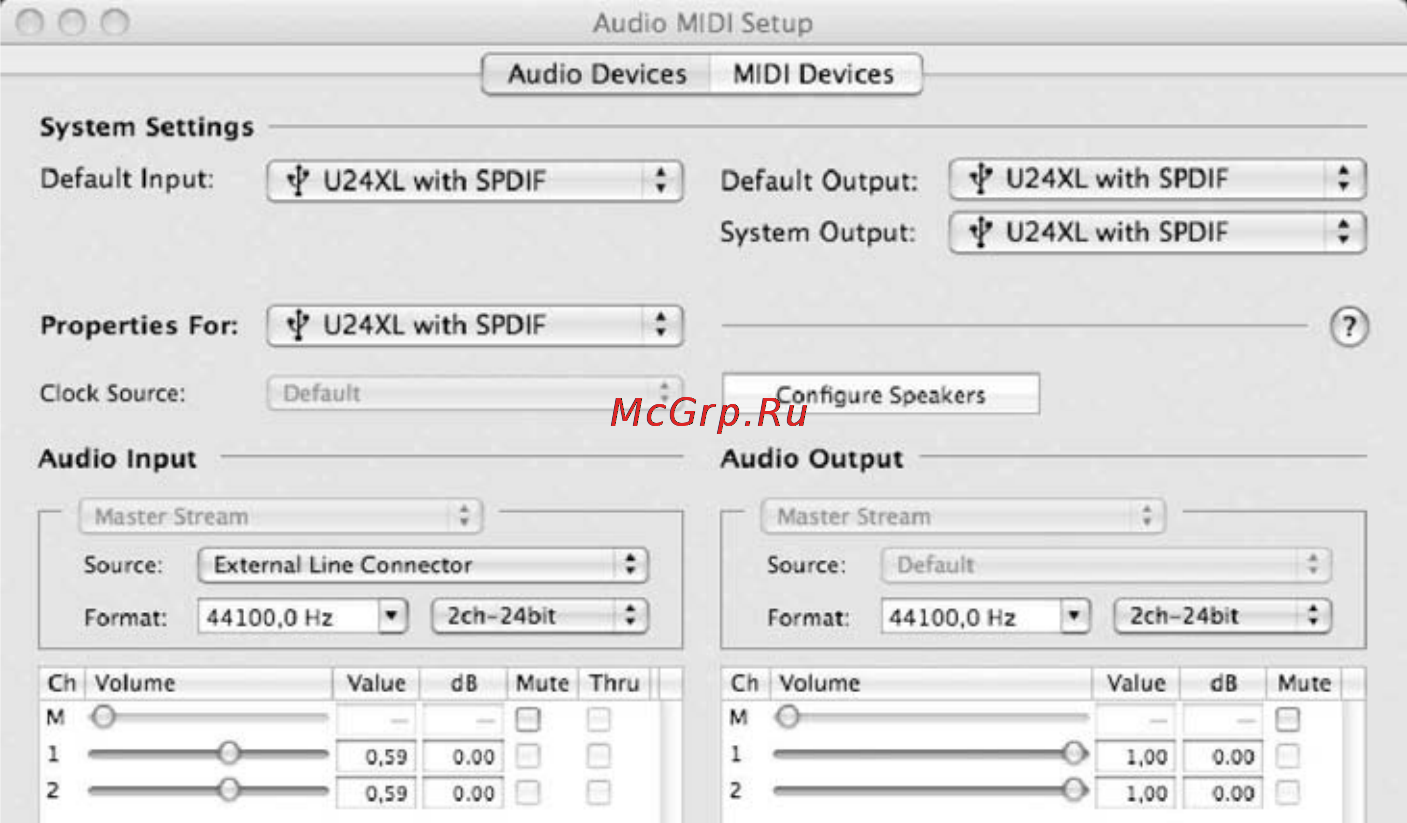
Task: Click Audio Input channel 2 Value field
Action: point(376,793)
